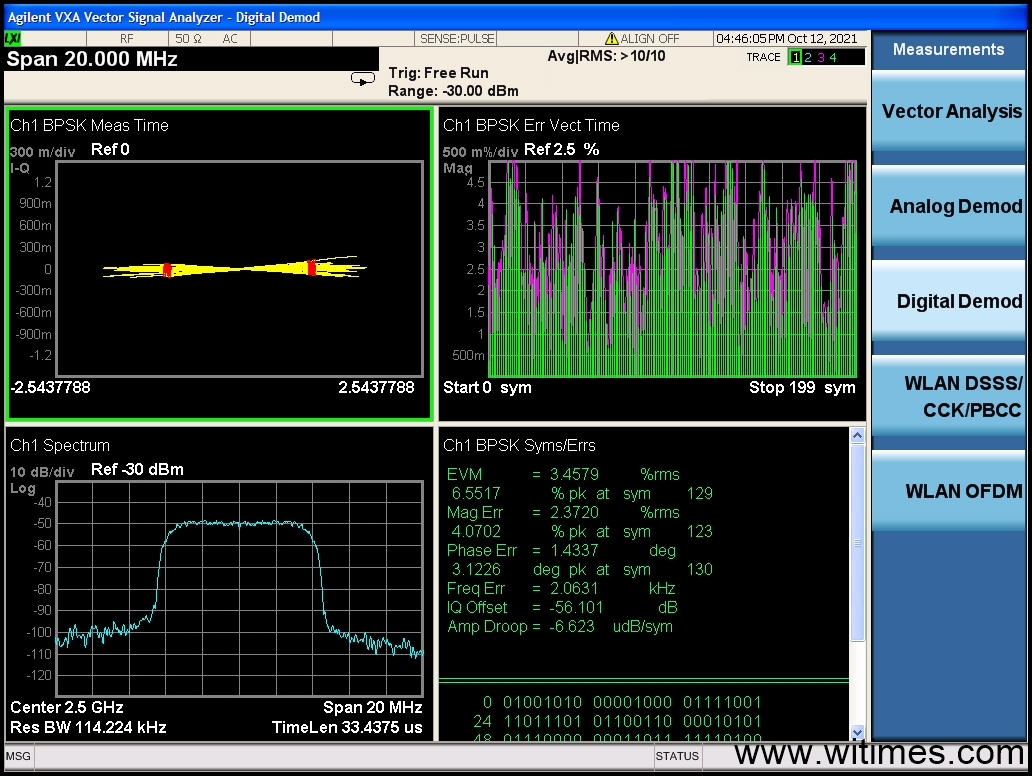Click the Span 20.000 MHz entry field
This screenshot has height=776, width=1032.
tap(92, 59)
